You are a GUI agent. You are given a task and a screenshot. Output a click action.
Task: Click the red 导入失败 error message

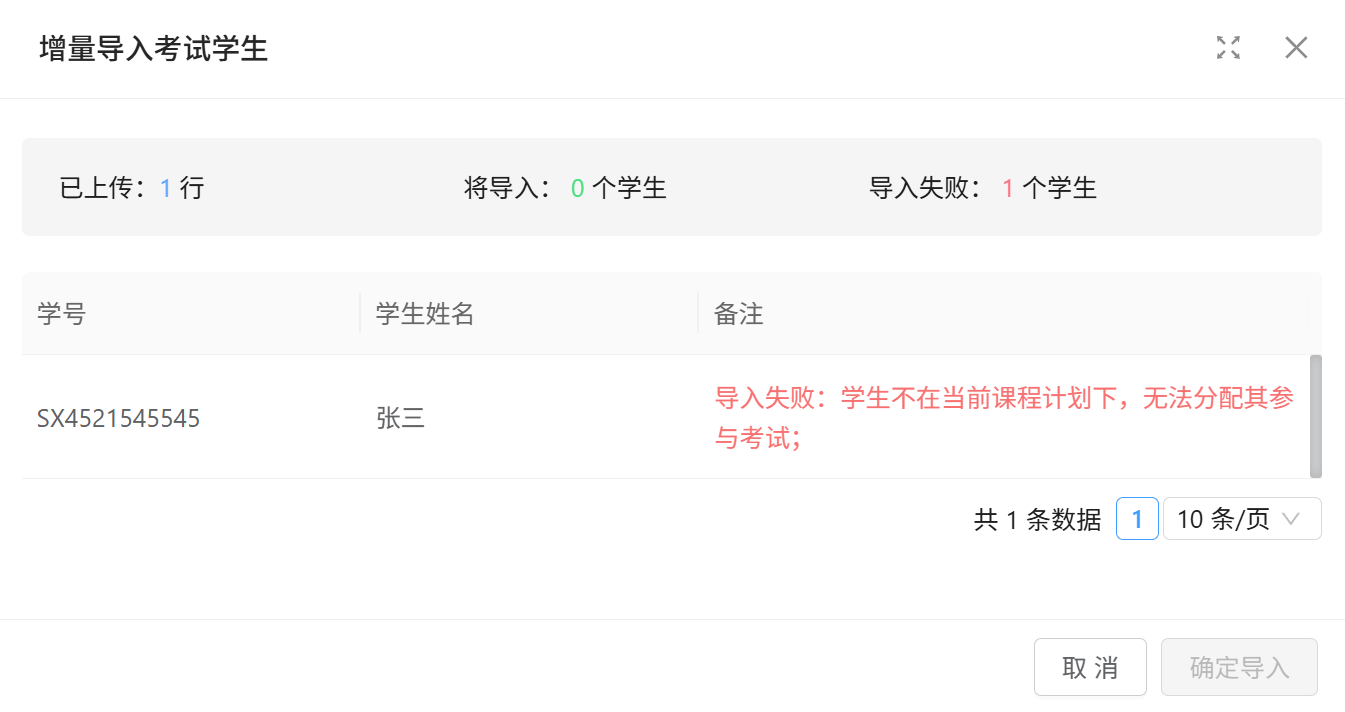pos(1004,418)
